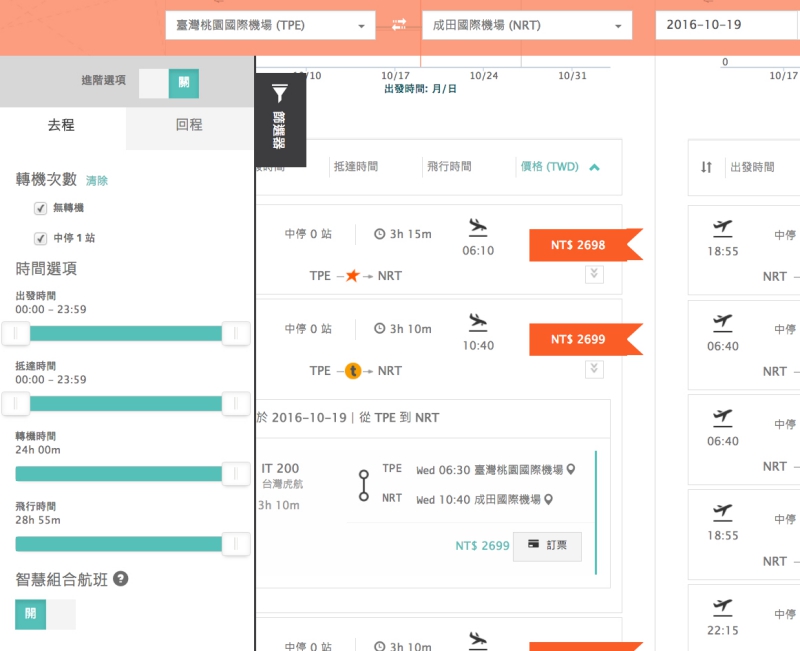800x651 pixels.
Task: Click the 訂票 booking button
Action: 547,546
